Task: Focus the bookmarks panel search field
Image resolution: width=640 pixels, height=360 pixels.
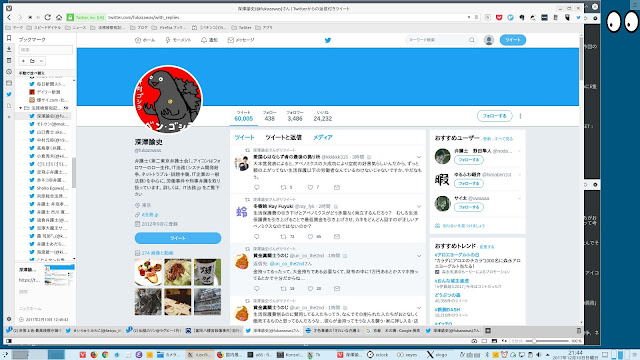Action: (x=45, y=50)
